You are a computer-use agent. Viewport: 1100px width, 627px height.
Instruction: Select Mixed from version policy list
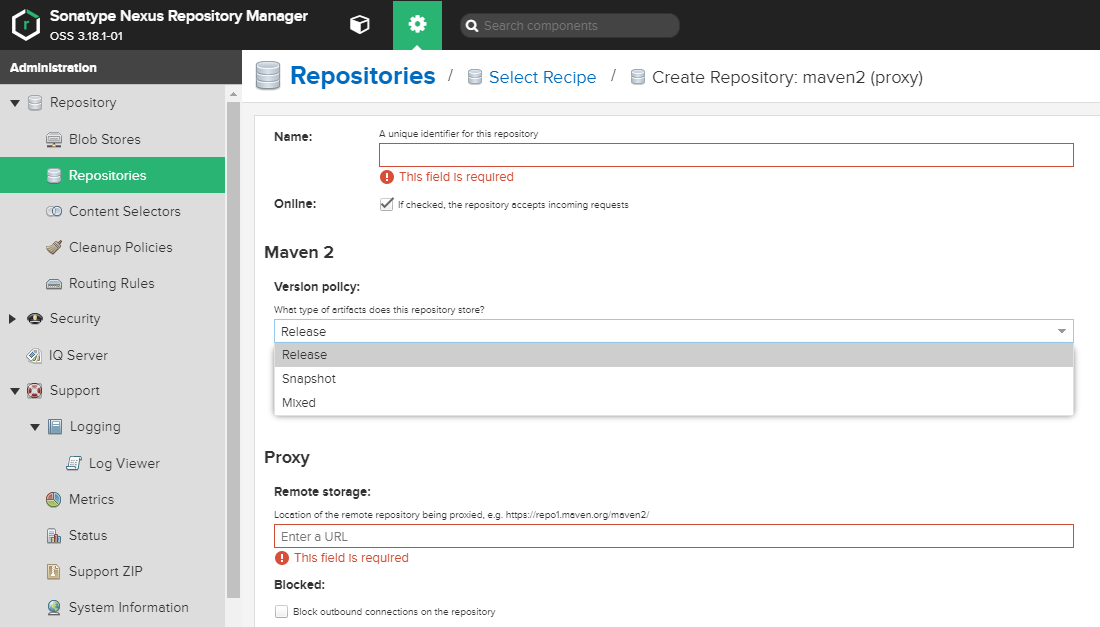pyautogui.click(x=673, y=403)
